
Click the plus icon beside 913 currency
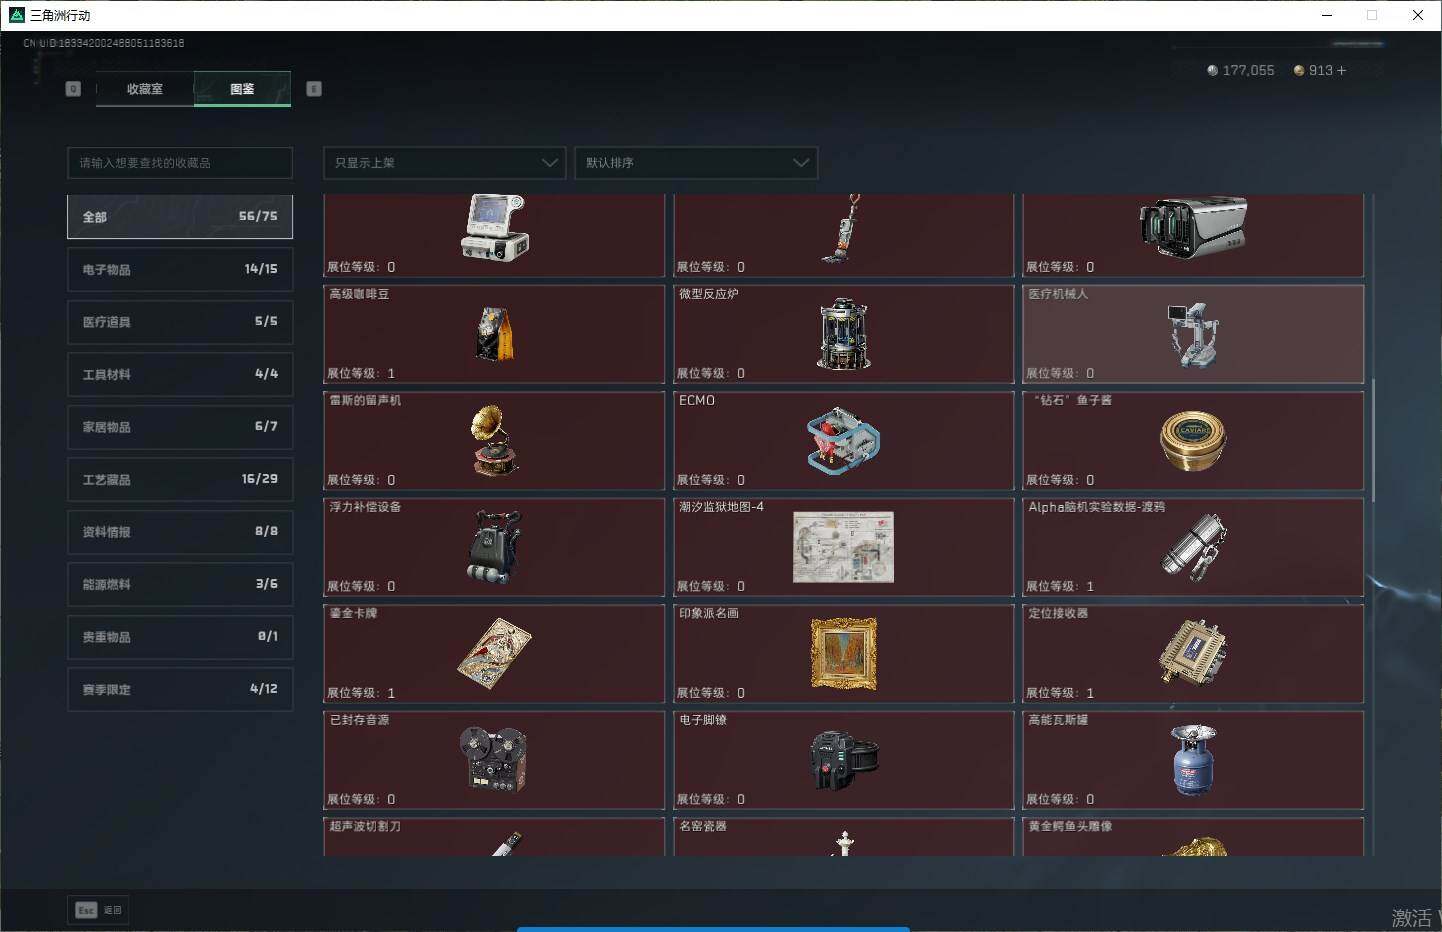coord(1341,71)
